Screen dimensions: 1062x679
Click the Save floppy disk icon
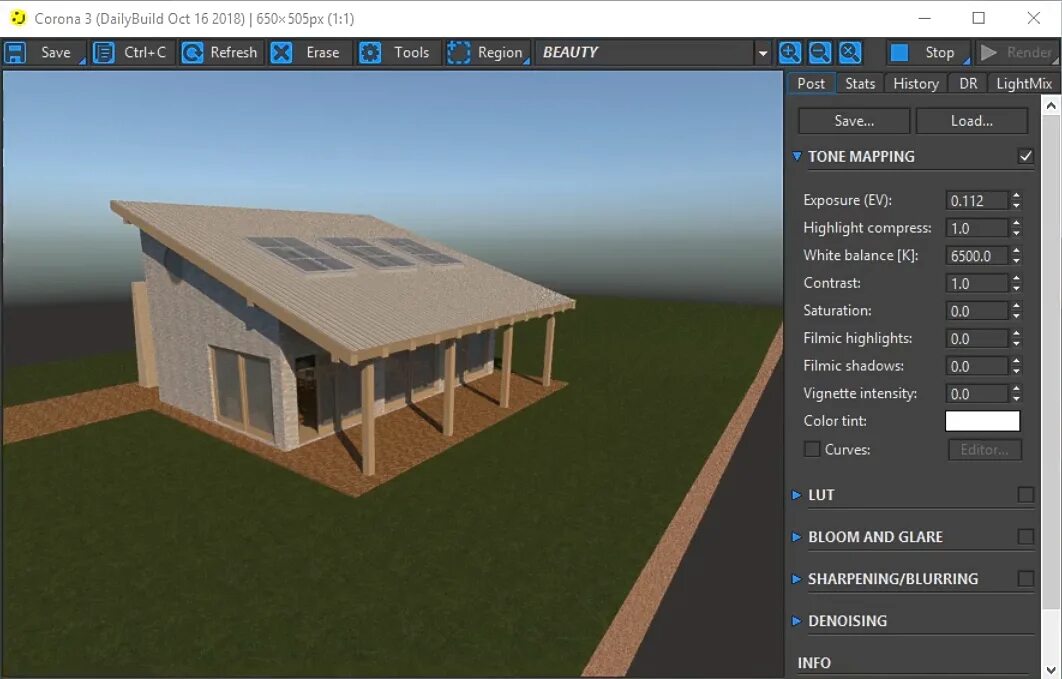pyautogui.click(x=15, y=52)
